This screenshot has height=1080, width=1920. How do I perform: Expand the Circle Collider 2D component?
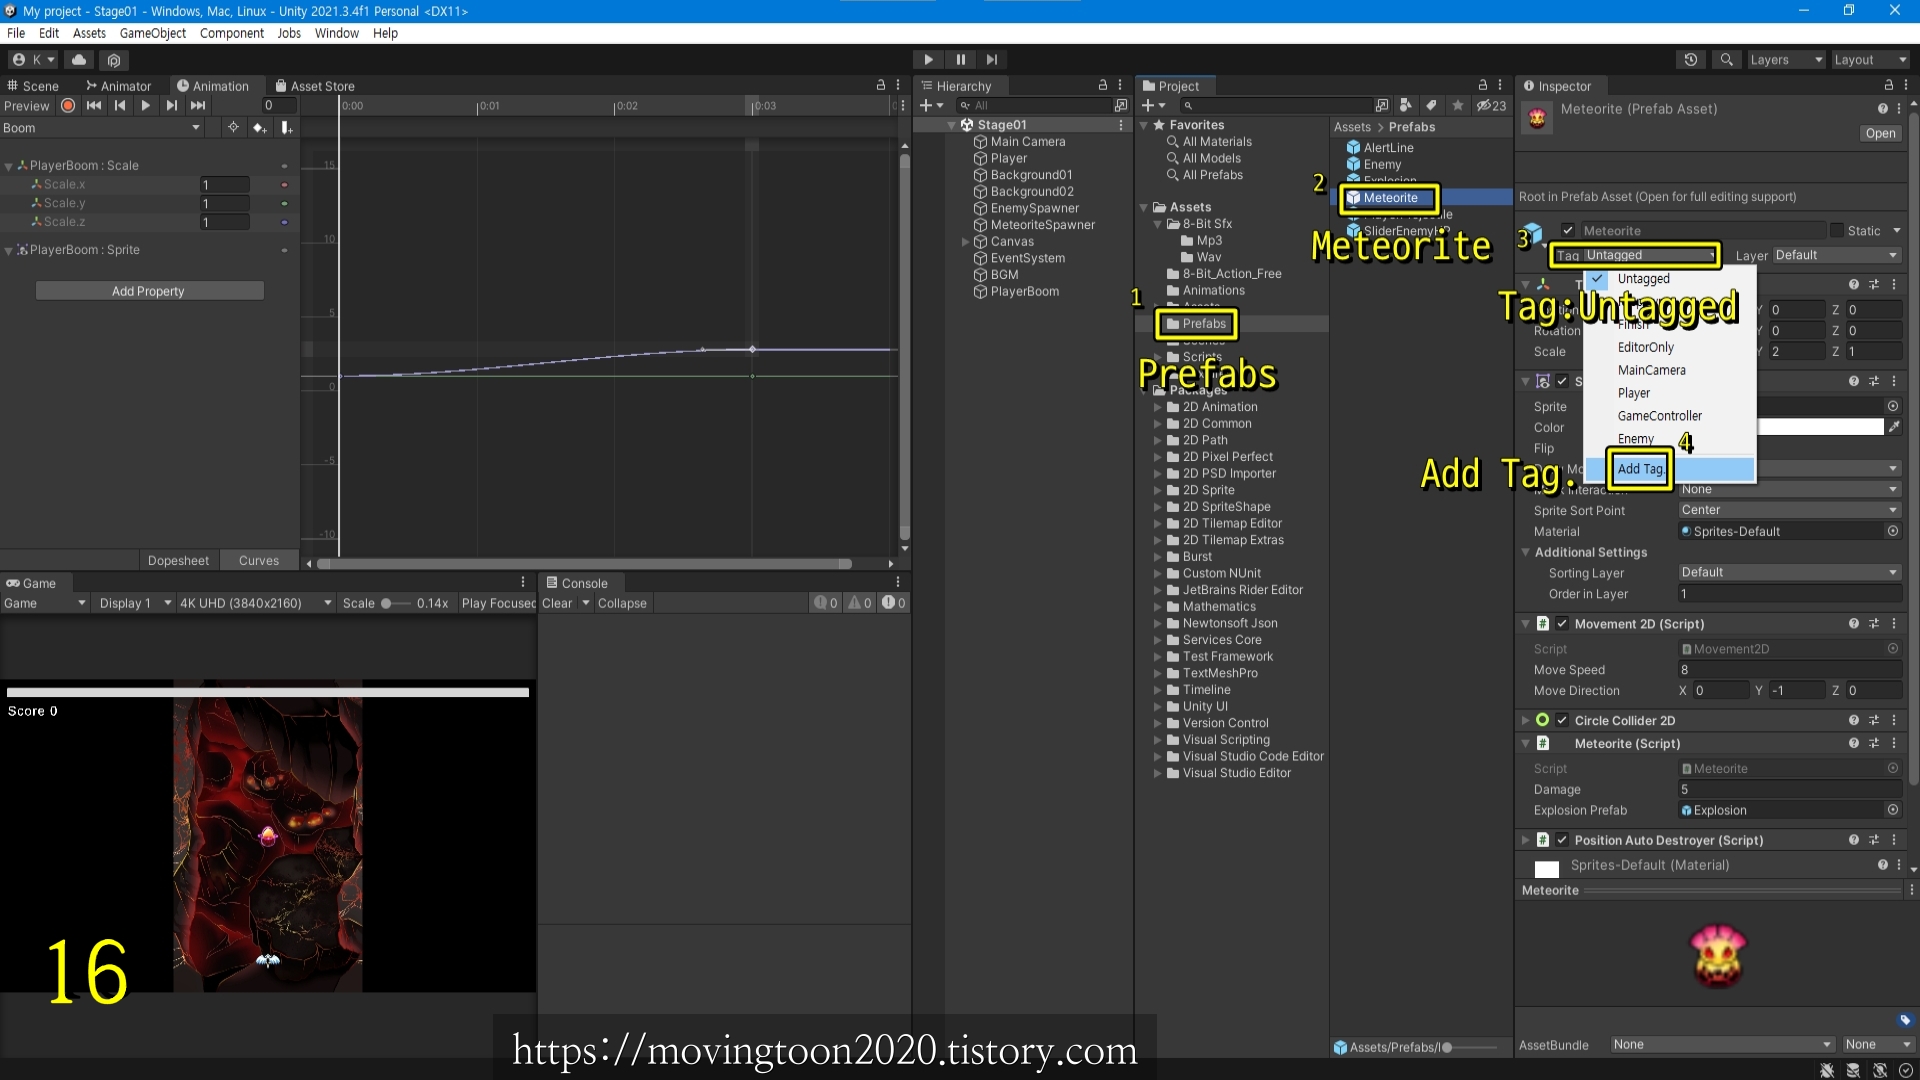pos(1526,721)
